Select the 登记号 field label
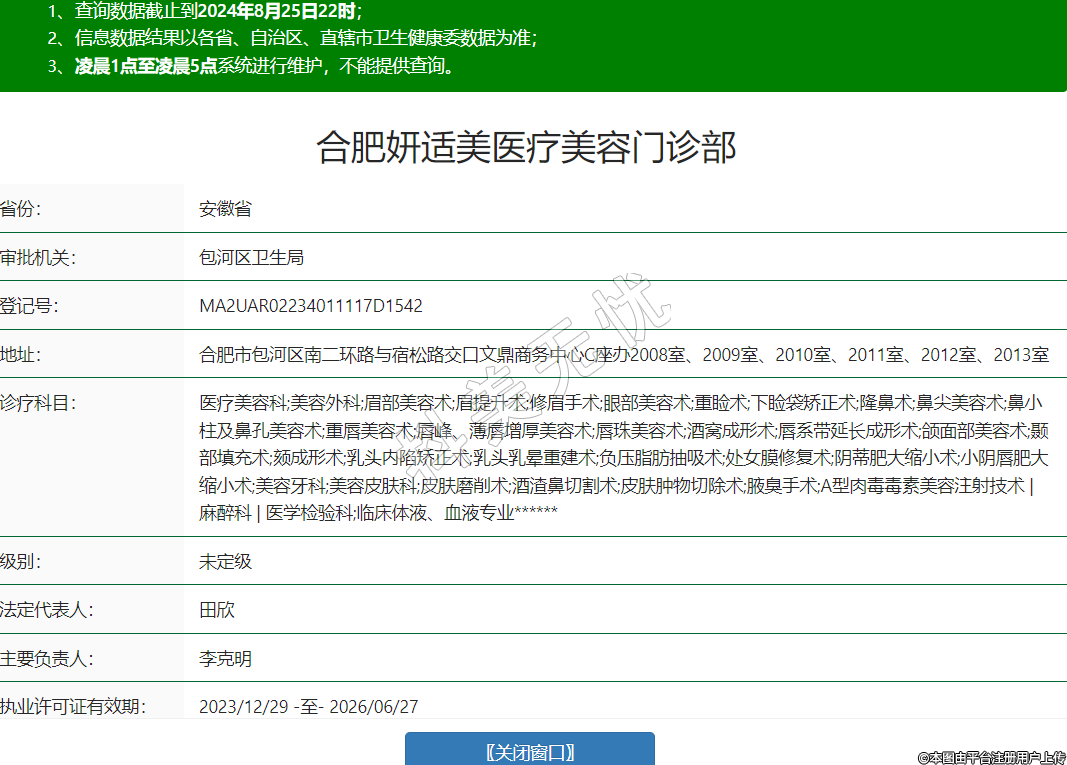Viewport: 1067px width, 765px height. point(30,306)
